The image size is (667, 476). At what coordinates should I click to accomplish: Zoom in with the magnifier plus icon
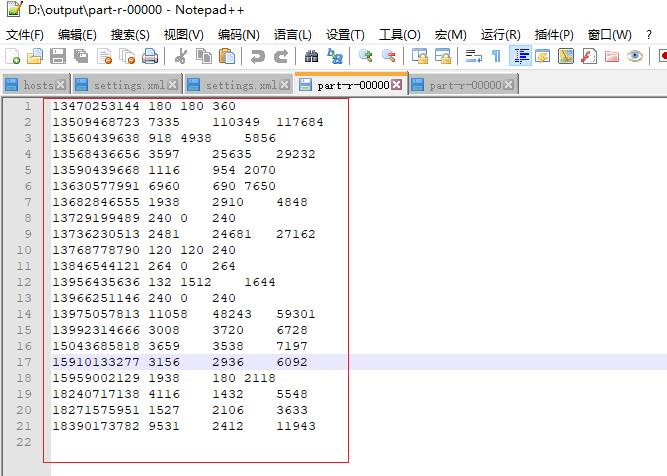[365, 56]
